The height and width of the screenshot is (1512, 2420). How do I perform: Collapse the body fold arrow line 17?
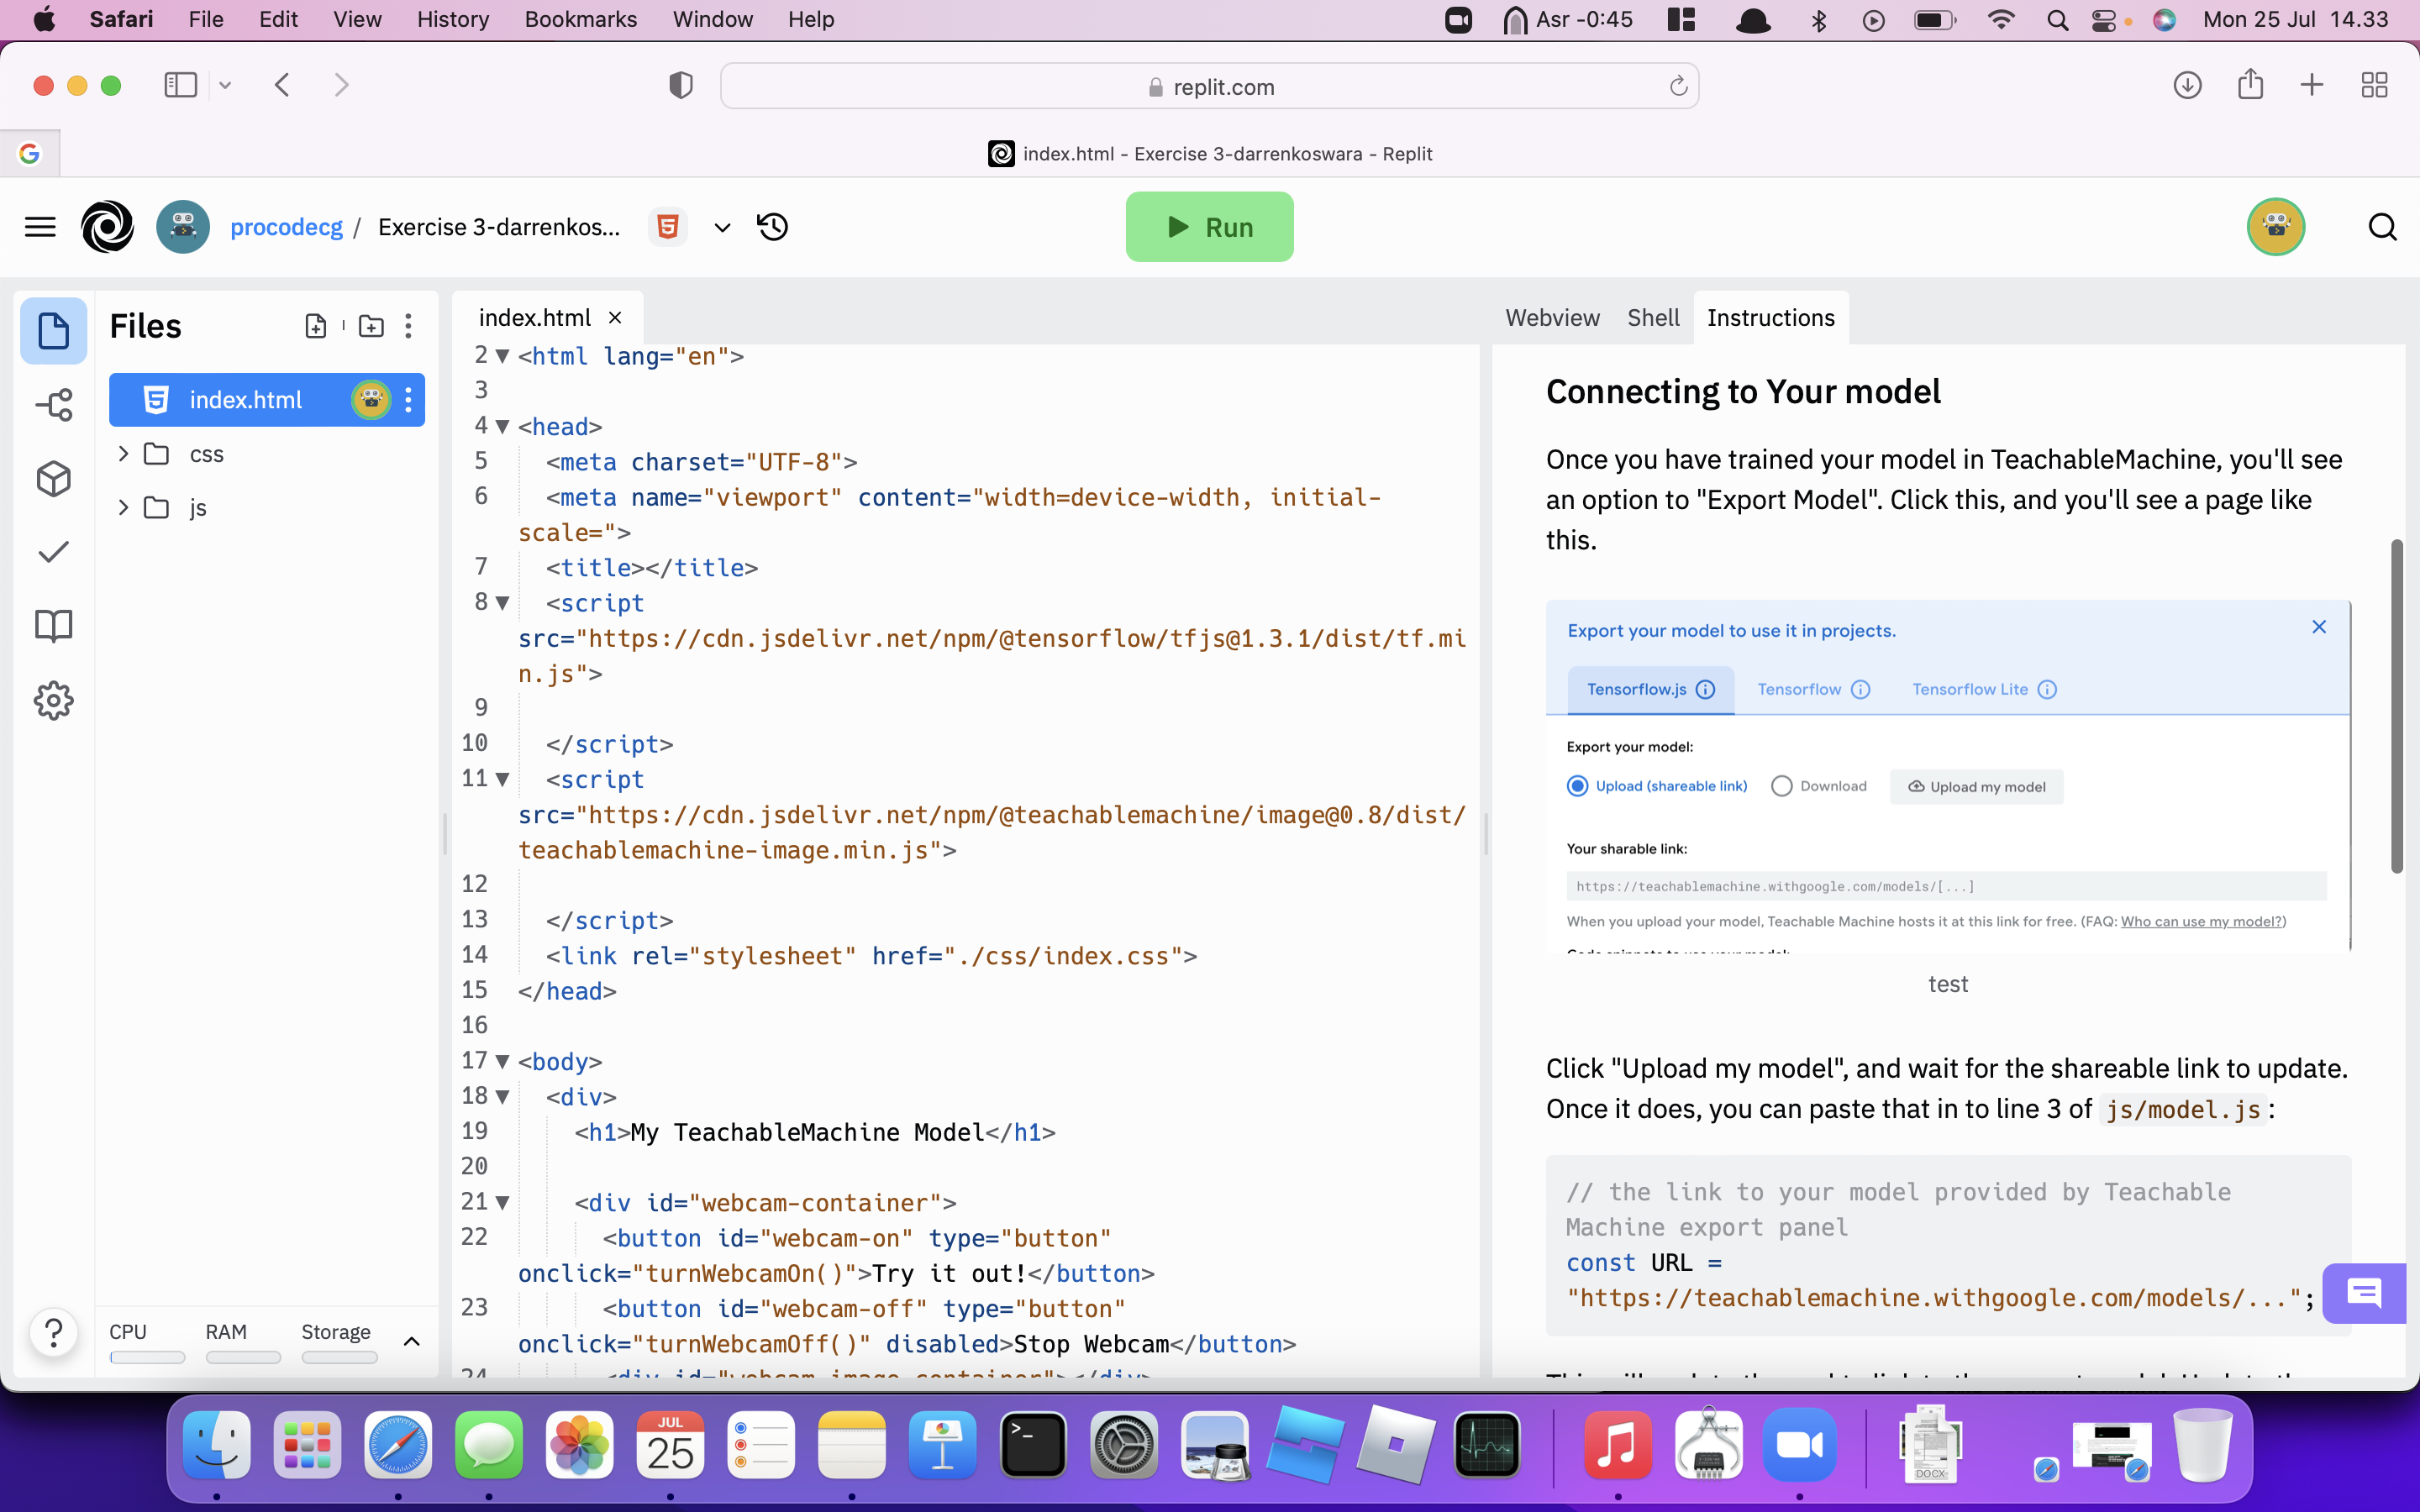pyautogui.click(x=503, y=1062)
